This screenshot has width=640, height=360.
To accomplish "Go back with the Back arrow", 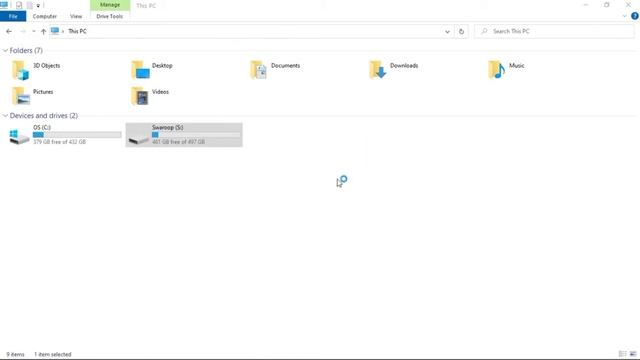I will [9, 31].
